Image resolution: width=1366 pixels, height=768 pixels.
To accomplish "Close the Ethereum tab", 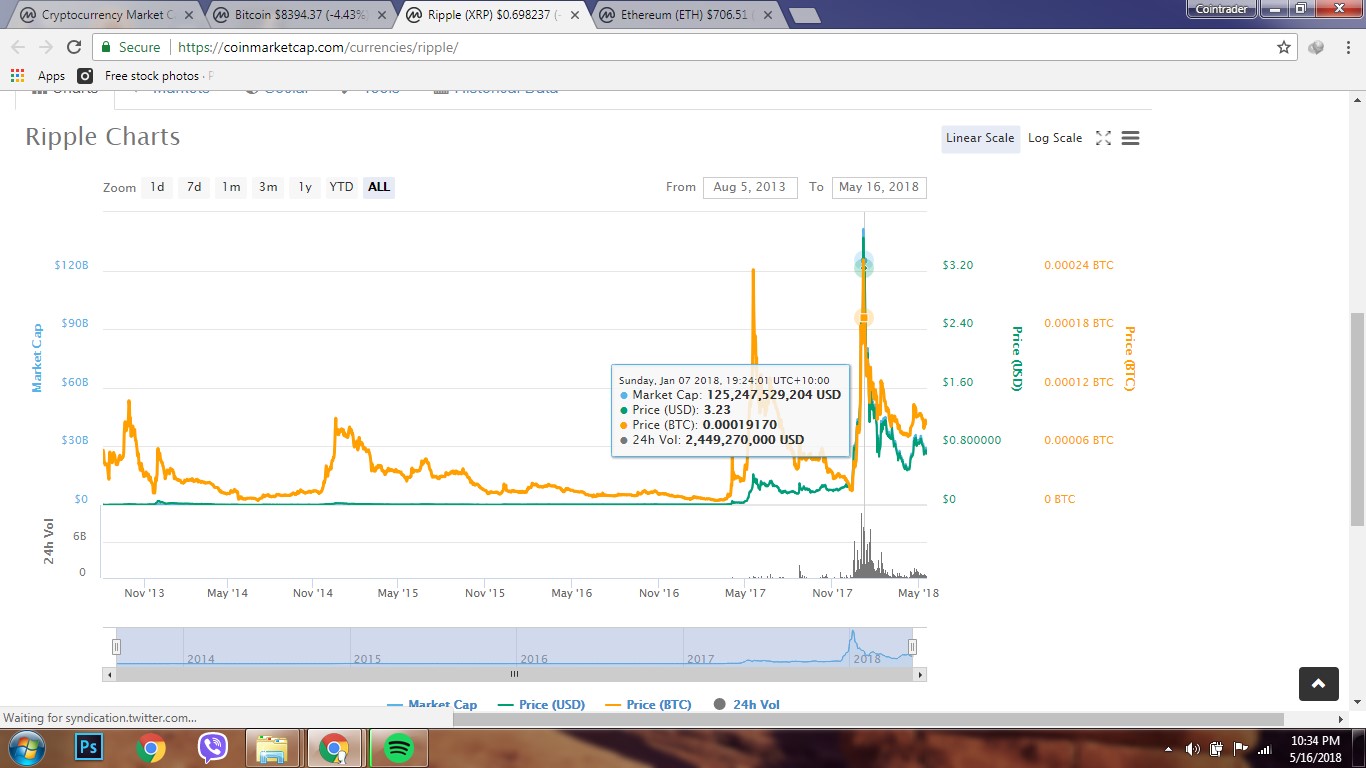I will click(x=767, y=16).
